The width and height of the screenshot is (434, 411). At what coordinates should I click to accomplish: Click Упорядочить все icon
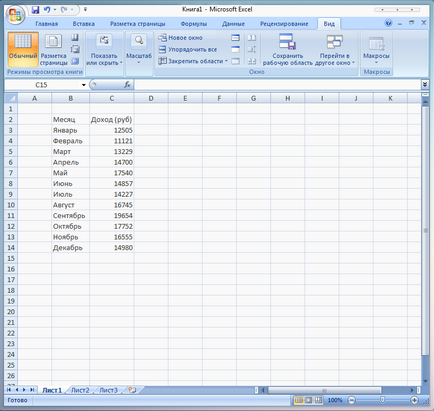(x=162, y=49)
